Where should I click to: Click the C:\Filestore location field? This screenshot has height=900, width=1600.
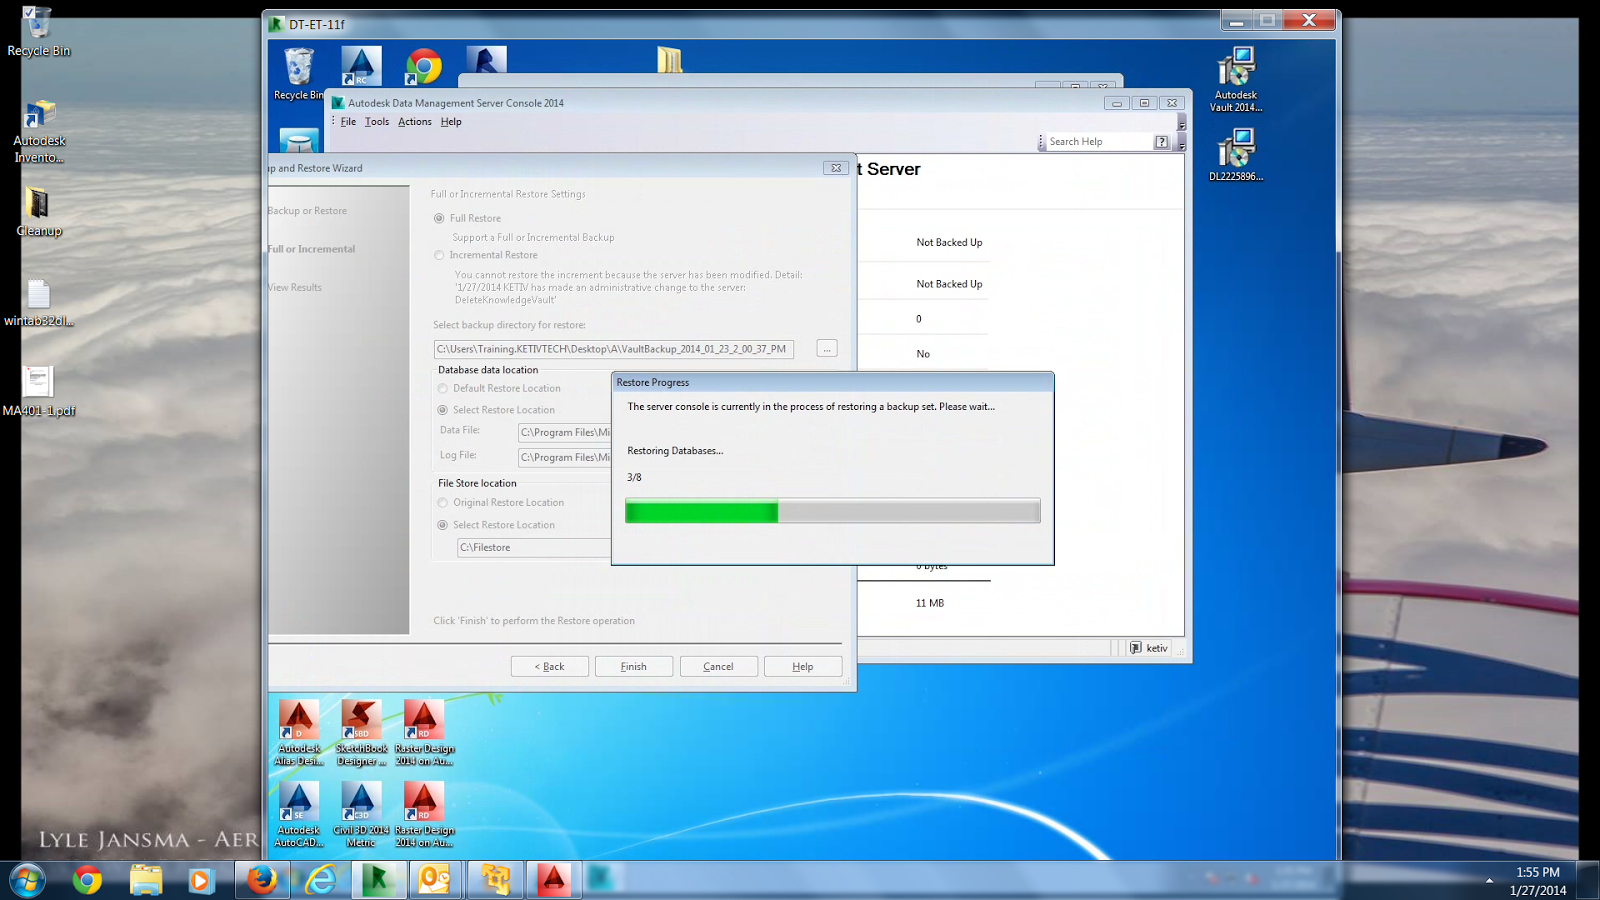click(534, 548)
